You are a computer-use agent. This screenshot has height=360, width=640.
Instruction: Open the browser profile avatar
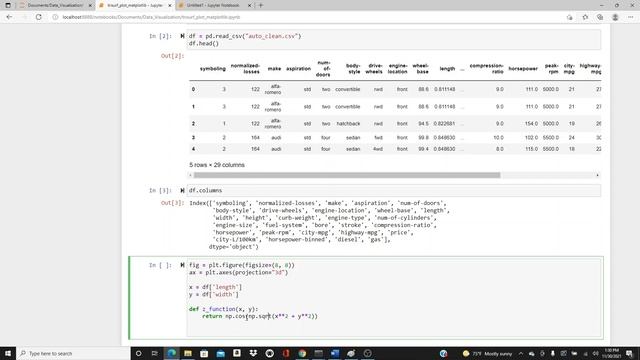pyautogui.click(x=615, y=17)
